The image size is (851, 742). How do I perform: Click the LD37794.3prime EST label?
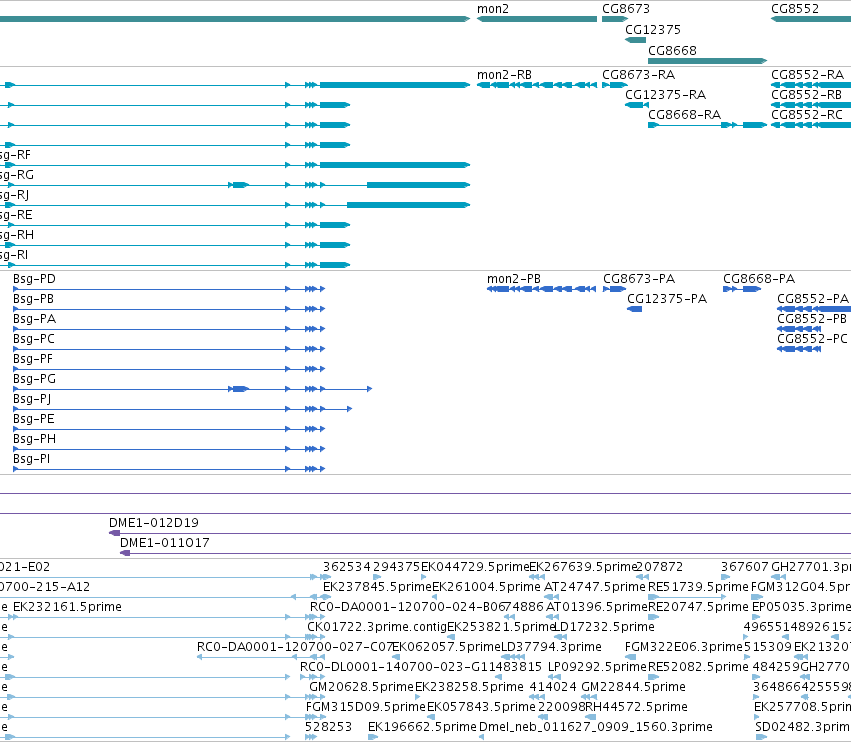pyautogui.click(x=550, y=647)
